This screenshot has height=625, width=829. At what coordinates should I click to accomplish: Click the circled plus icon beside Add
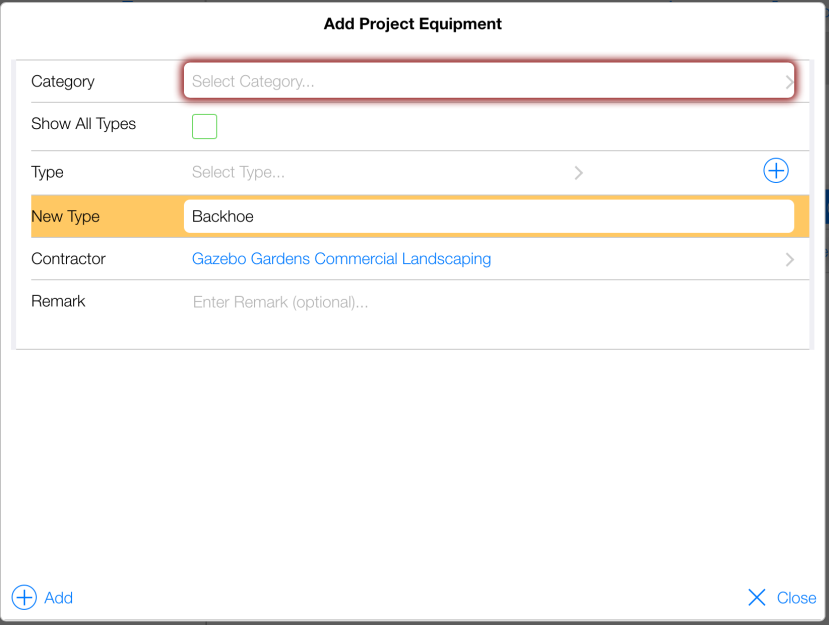(23, 597)
